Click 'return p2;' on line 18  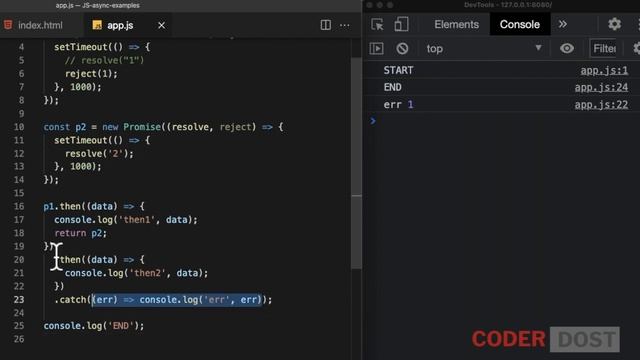80,233
